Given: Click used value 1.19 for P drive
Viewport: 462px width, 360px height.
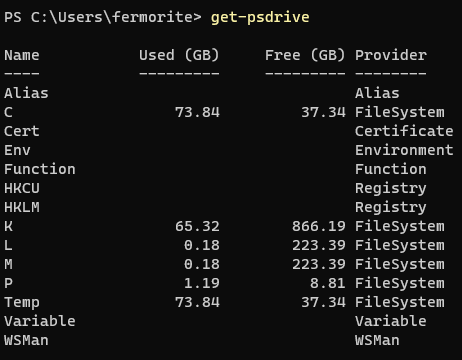Looking at the screenshot, I should (x=202, y=283).
